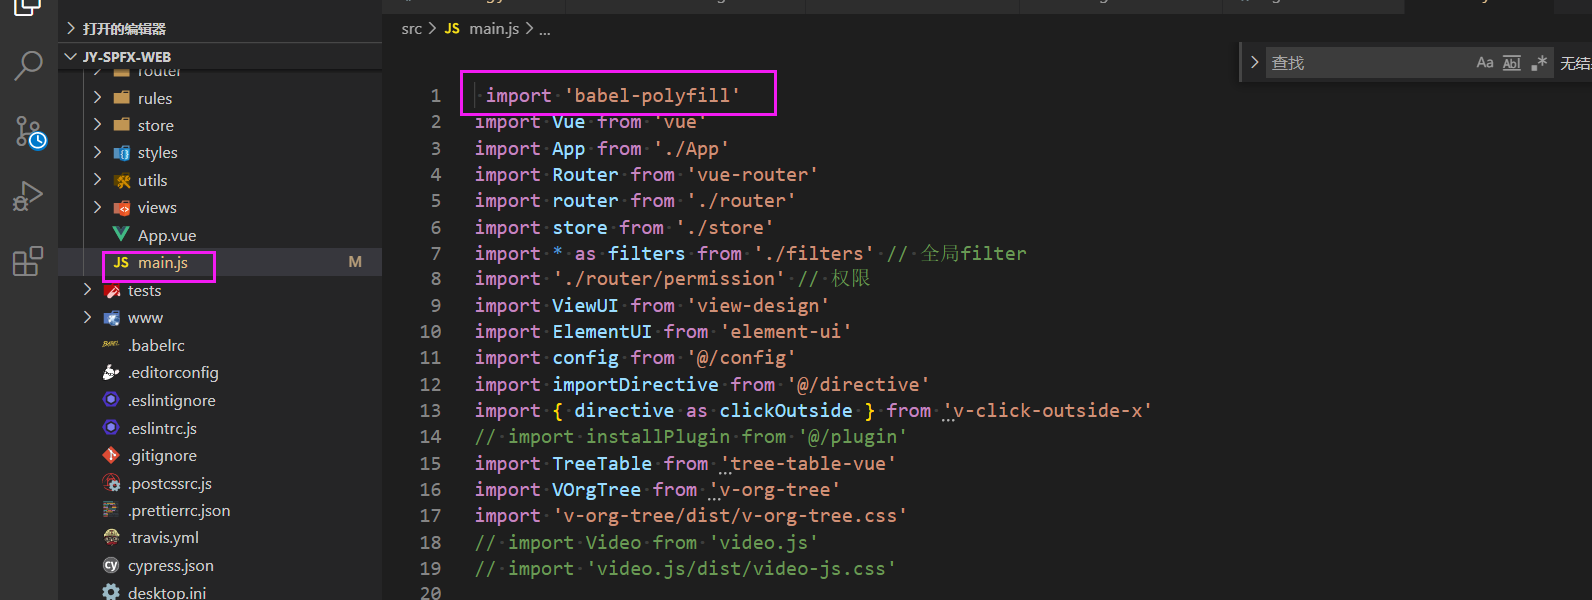The height and width of the screenshot is (600, 1592).
Task: Expand the store folder chevron
Action: [x=97, y=125]
